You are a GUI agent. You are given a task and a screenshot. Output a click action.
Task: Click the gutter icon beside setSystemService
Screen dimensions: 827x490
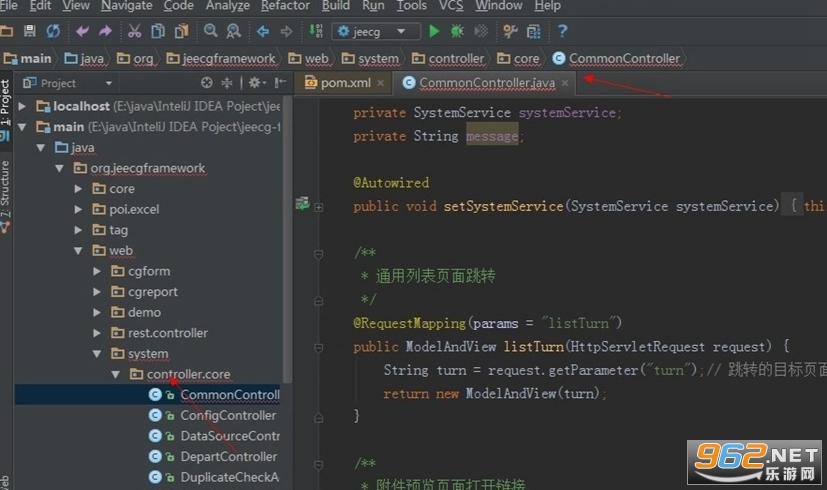coord(302,204)
